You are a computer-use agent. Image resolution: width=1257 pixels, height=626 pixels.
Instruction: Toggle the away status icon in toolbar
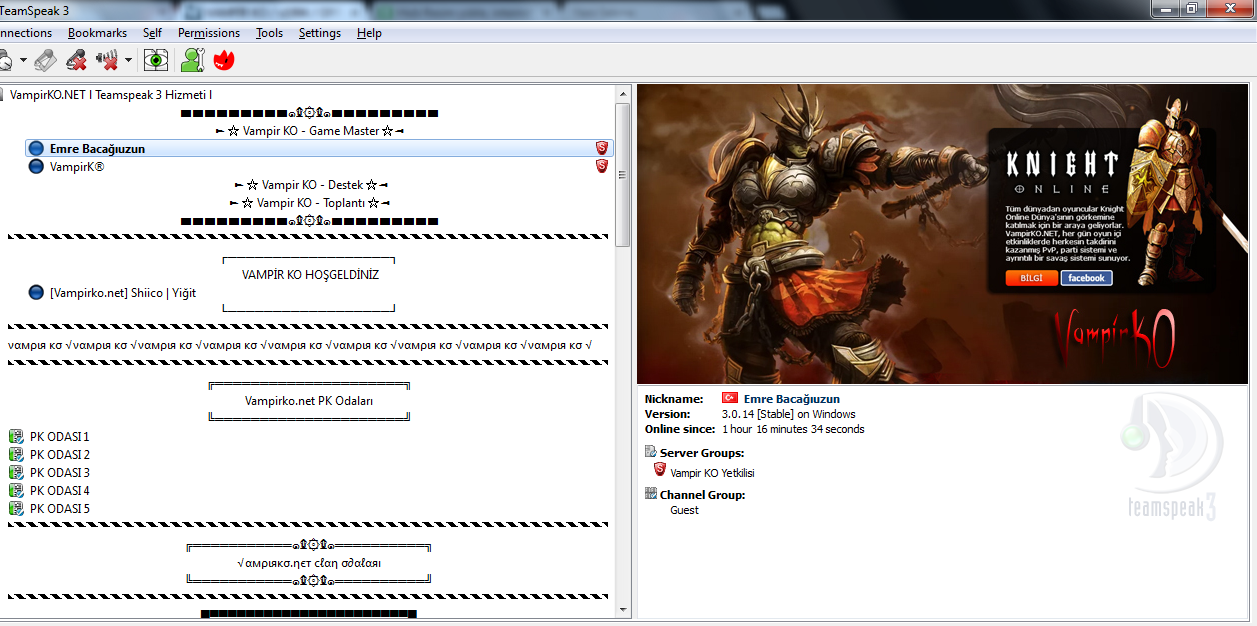point(5,61)
